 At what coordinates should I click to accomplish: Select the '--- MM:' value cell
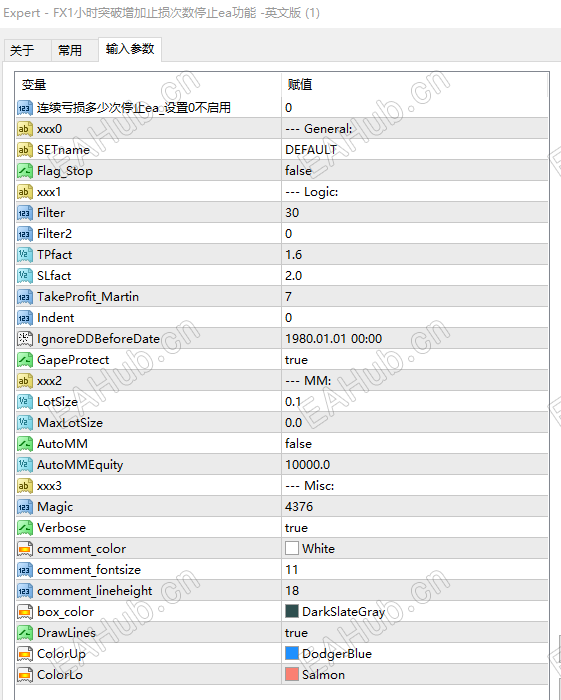(x=415, y=381)
